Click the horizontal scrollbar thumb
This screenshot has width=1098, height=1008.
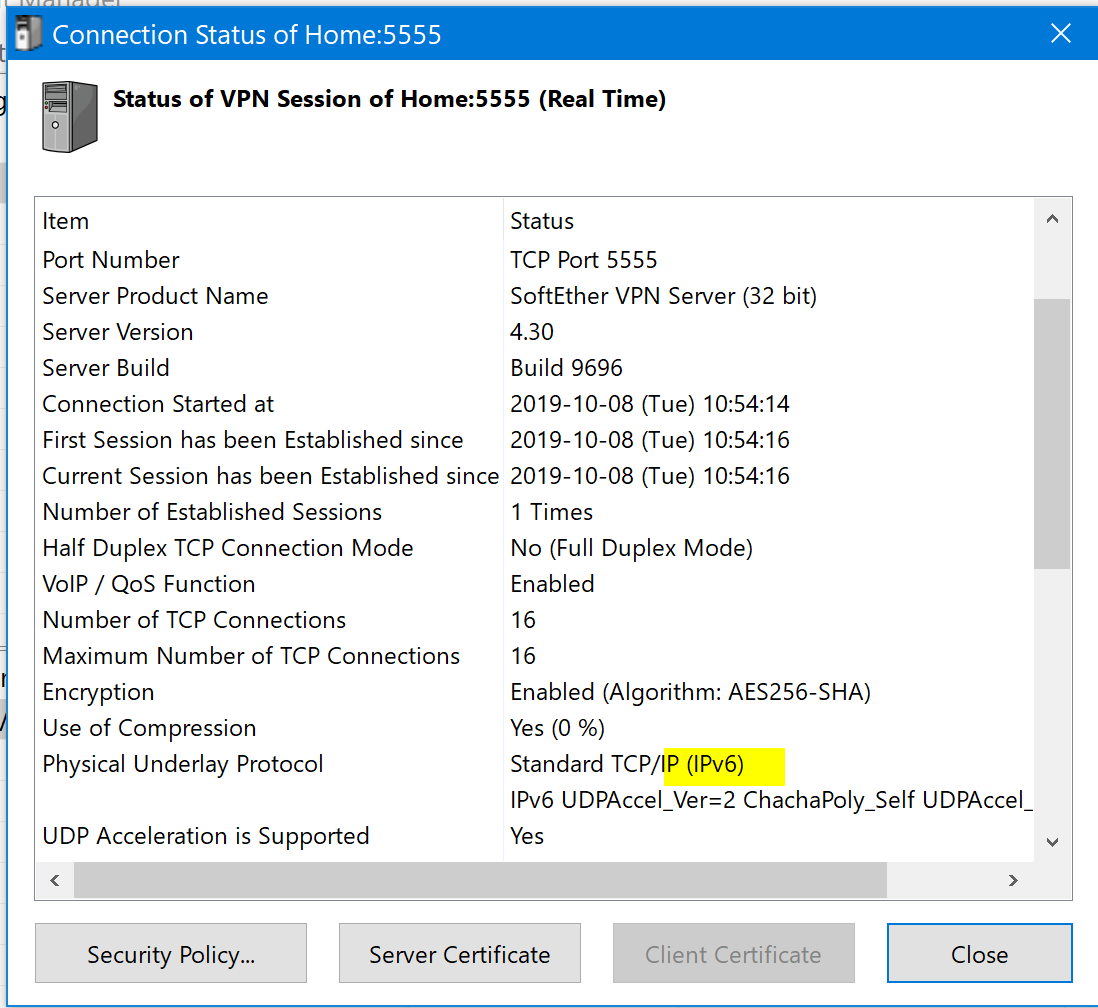480,881
